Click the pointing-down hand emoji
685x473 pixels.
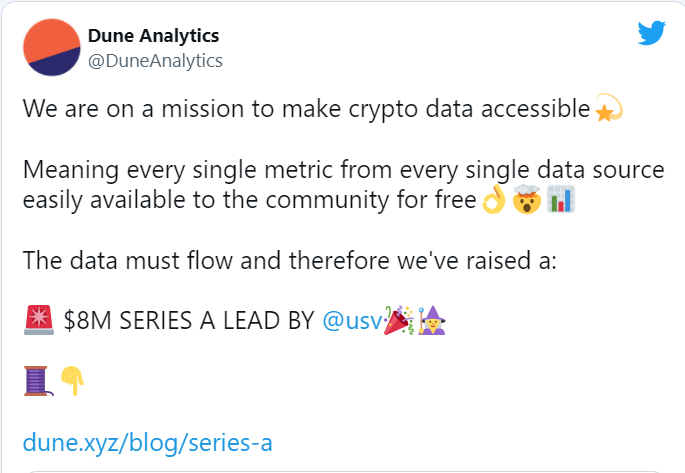[72, 381]
